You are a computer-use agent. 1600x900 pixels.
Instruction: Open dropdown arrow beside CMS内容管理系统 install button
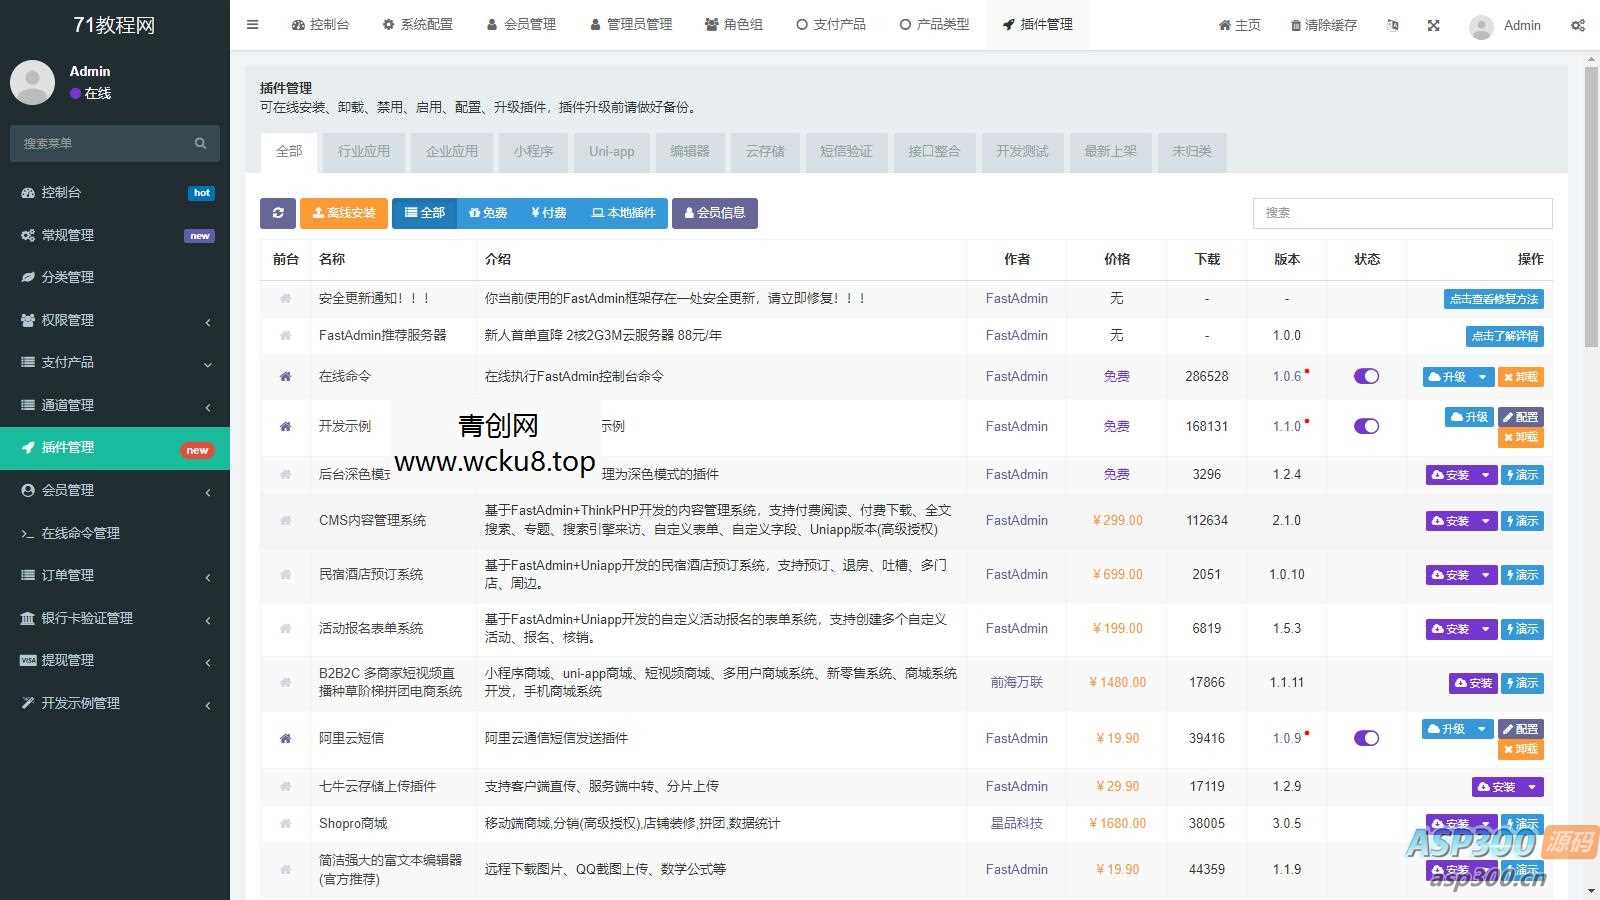(1484, 520)
